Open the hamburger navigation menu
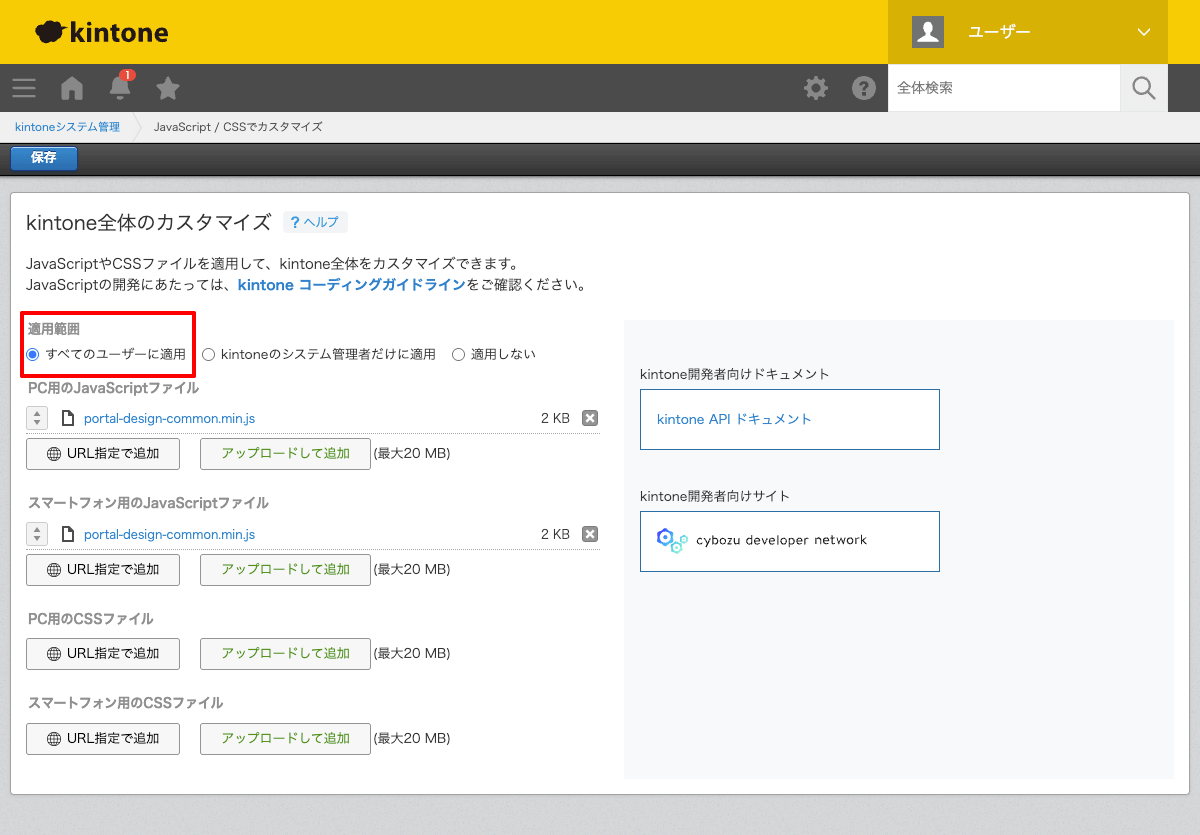Screen dimensions: 1200x835 [x=24, y=88]
